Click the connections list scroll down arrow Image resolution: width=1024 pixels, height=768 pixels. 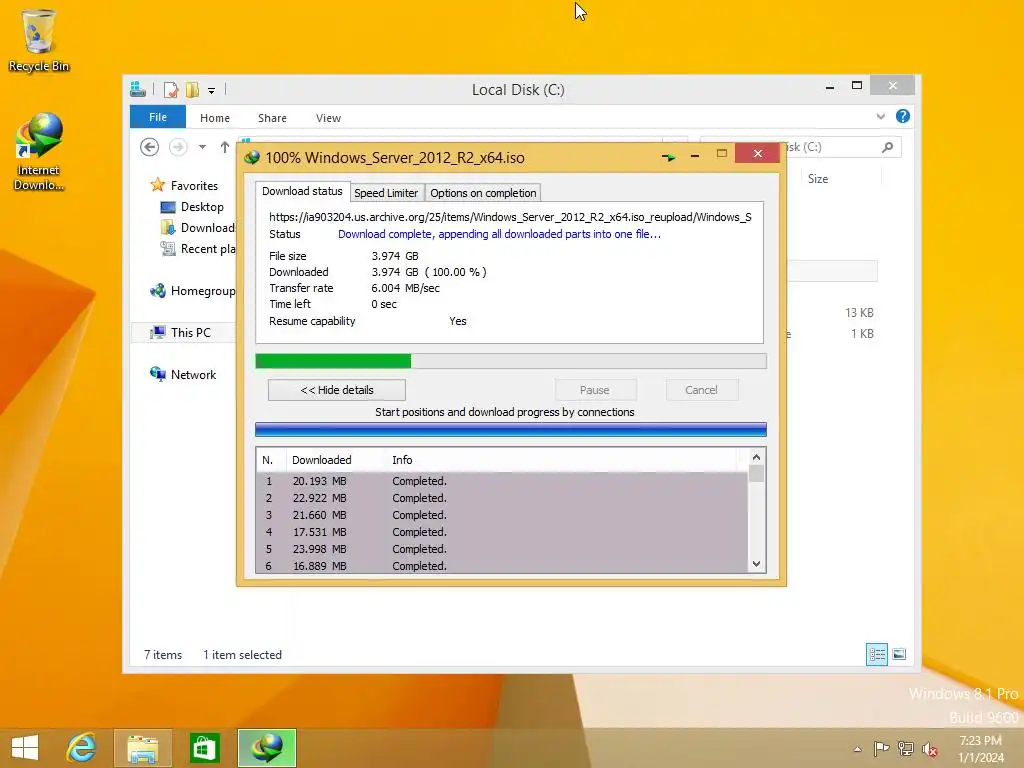pos(756,564)
